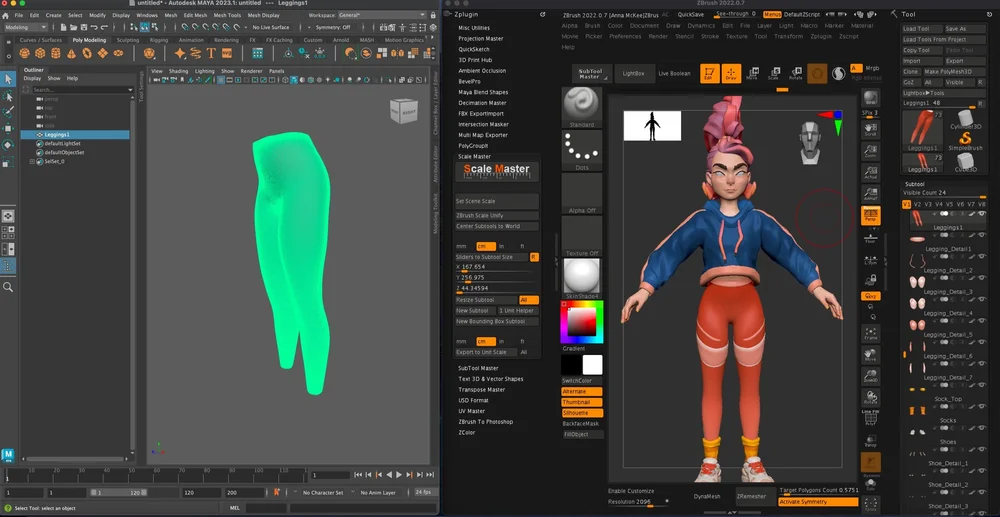The width and height of the screenshot is (1000, 517).
Task: Click the Set Scene Scale button
Action: pyautogui.click(x=497, y=201)
